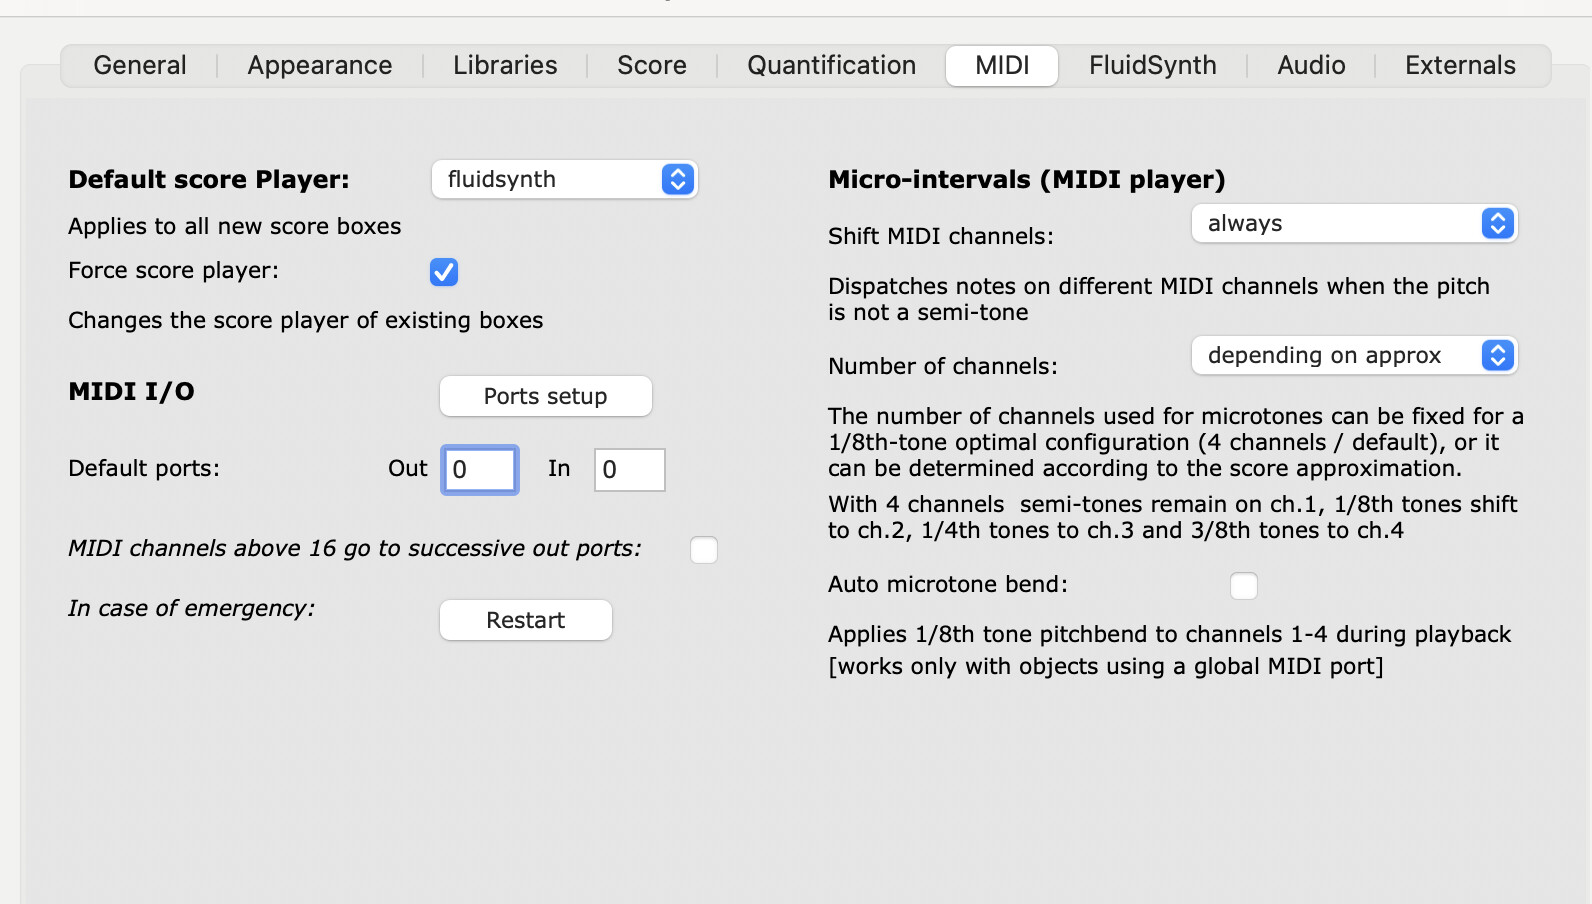Select the MIDI tab
Image resolution: width=1592 pixels, height=904 pixels.
pos(1002,66)
